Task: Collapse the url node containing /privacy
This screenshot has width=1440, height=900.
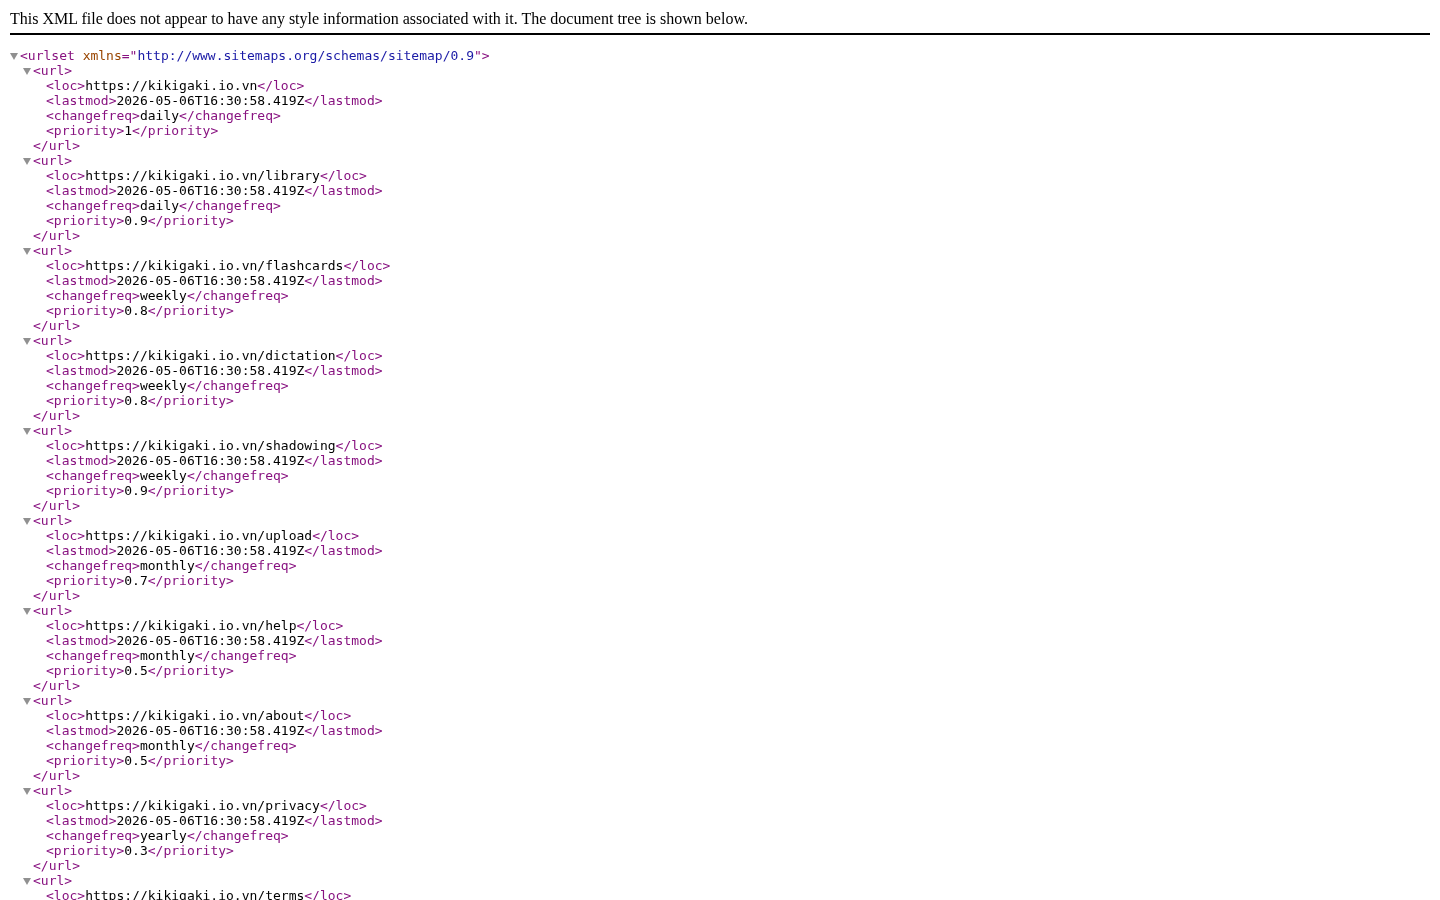Action: click(27, 791)
